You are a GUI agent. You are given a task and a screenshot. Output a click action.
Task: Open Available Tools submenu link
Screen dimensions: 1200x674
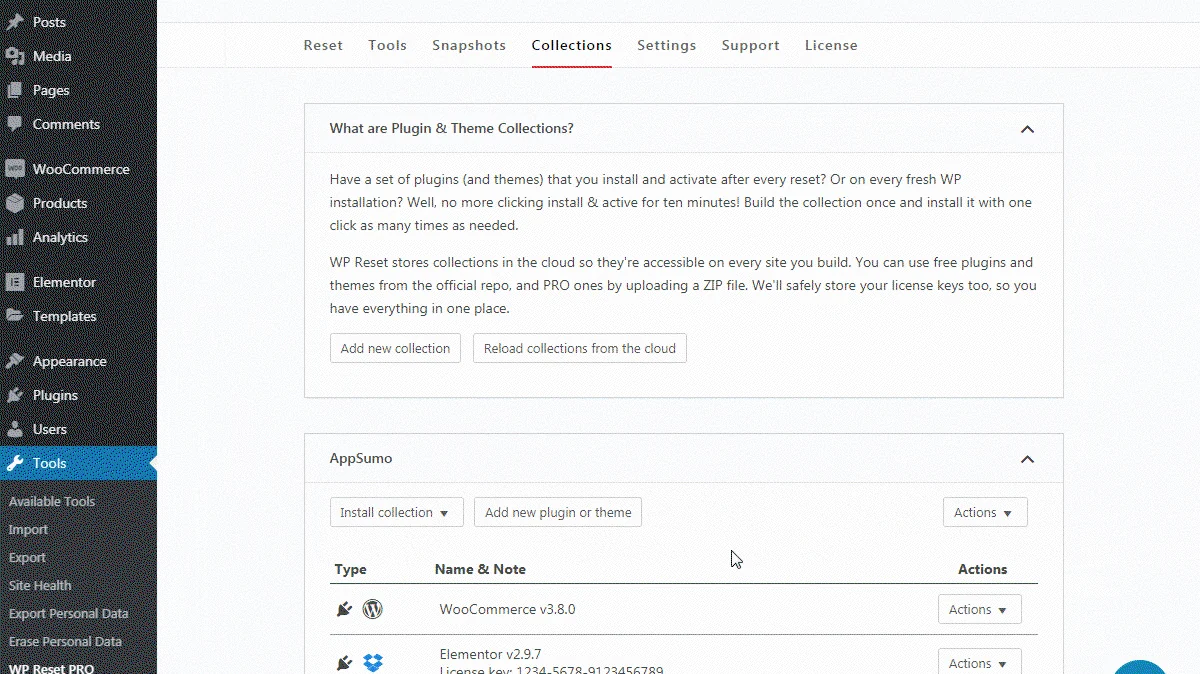52,501
